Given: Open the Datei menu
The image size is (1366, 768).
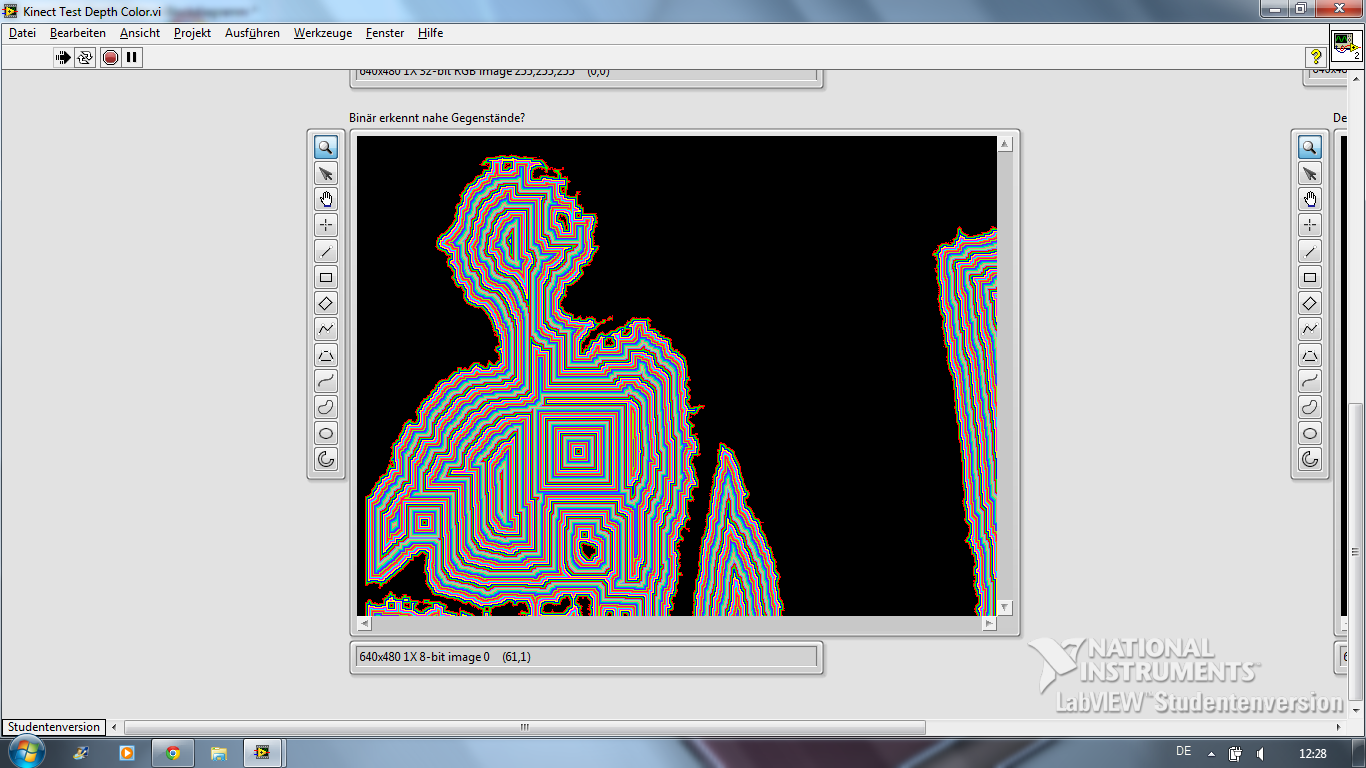Looking at the screenshot, I should tap(22, 33).
